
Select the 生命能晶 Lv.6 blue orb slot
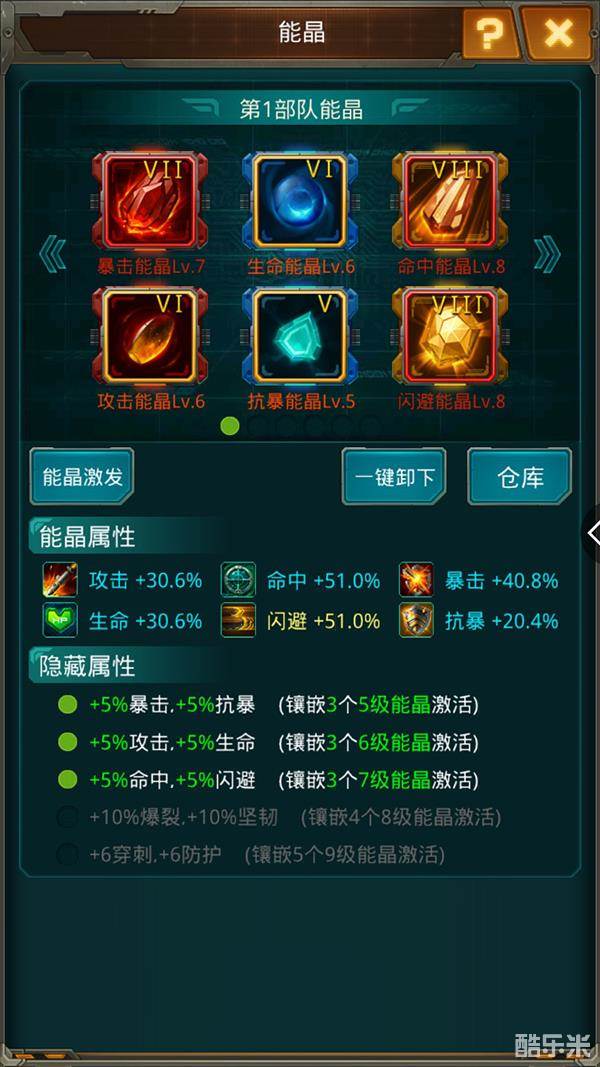pos(300,202)
